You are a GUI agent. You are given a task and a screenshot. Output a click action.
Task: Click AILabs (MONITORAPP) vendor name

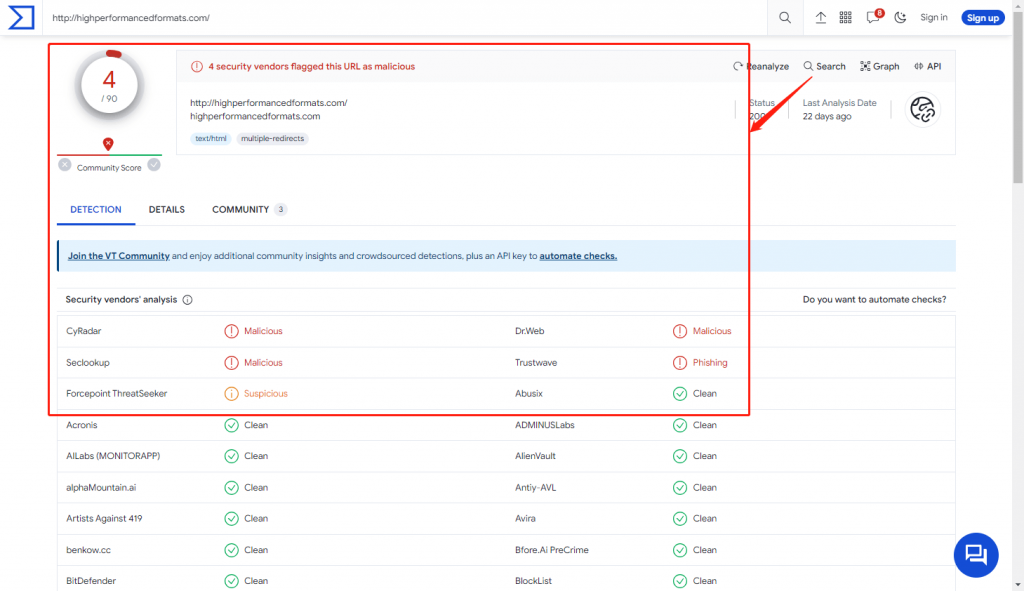coord(113,456)
